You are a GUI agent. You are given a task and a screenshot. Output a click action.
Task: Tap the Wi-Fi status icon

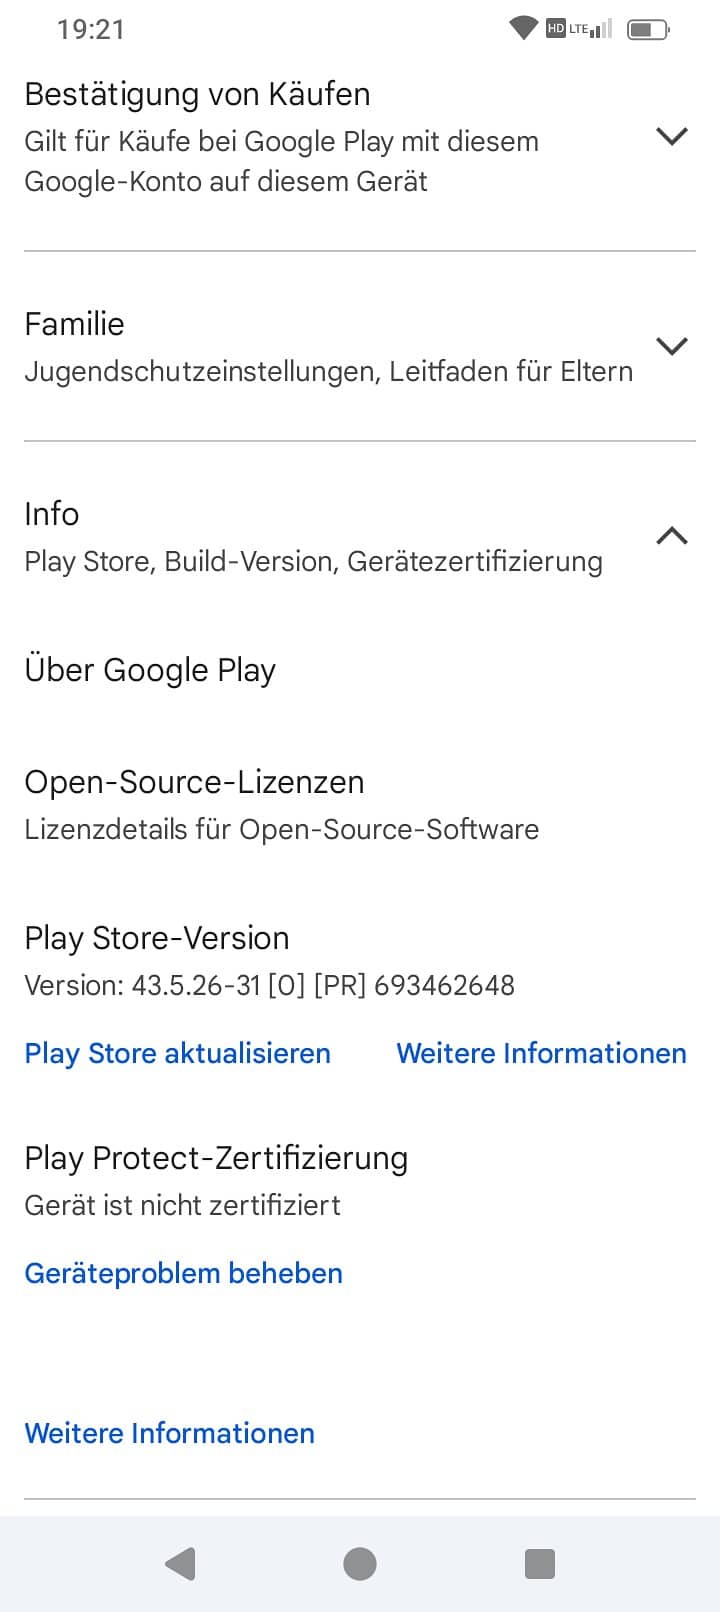523,28
